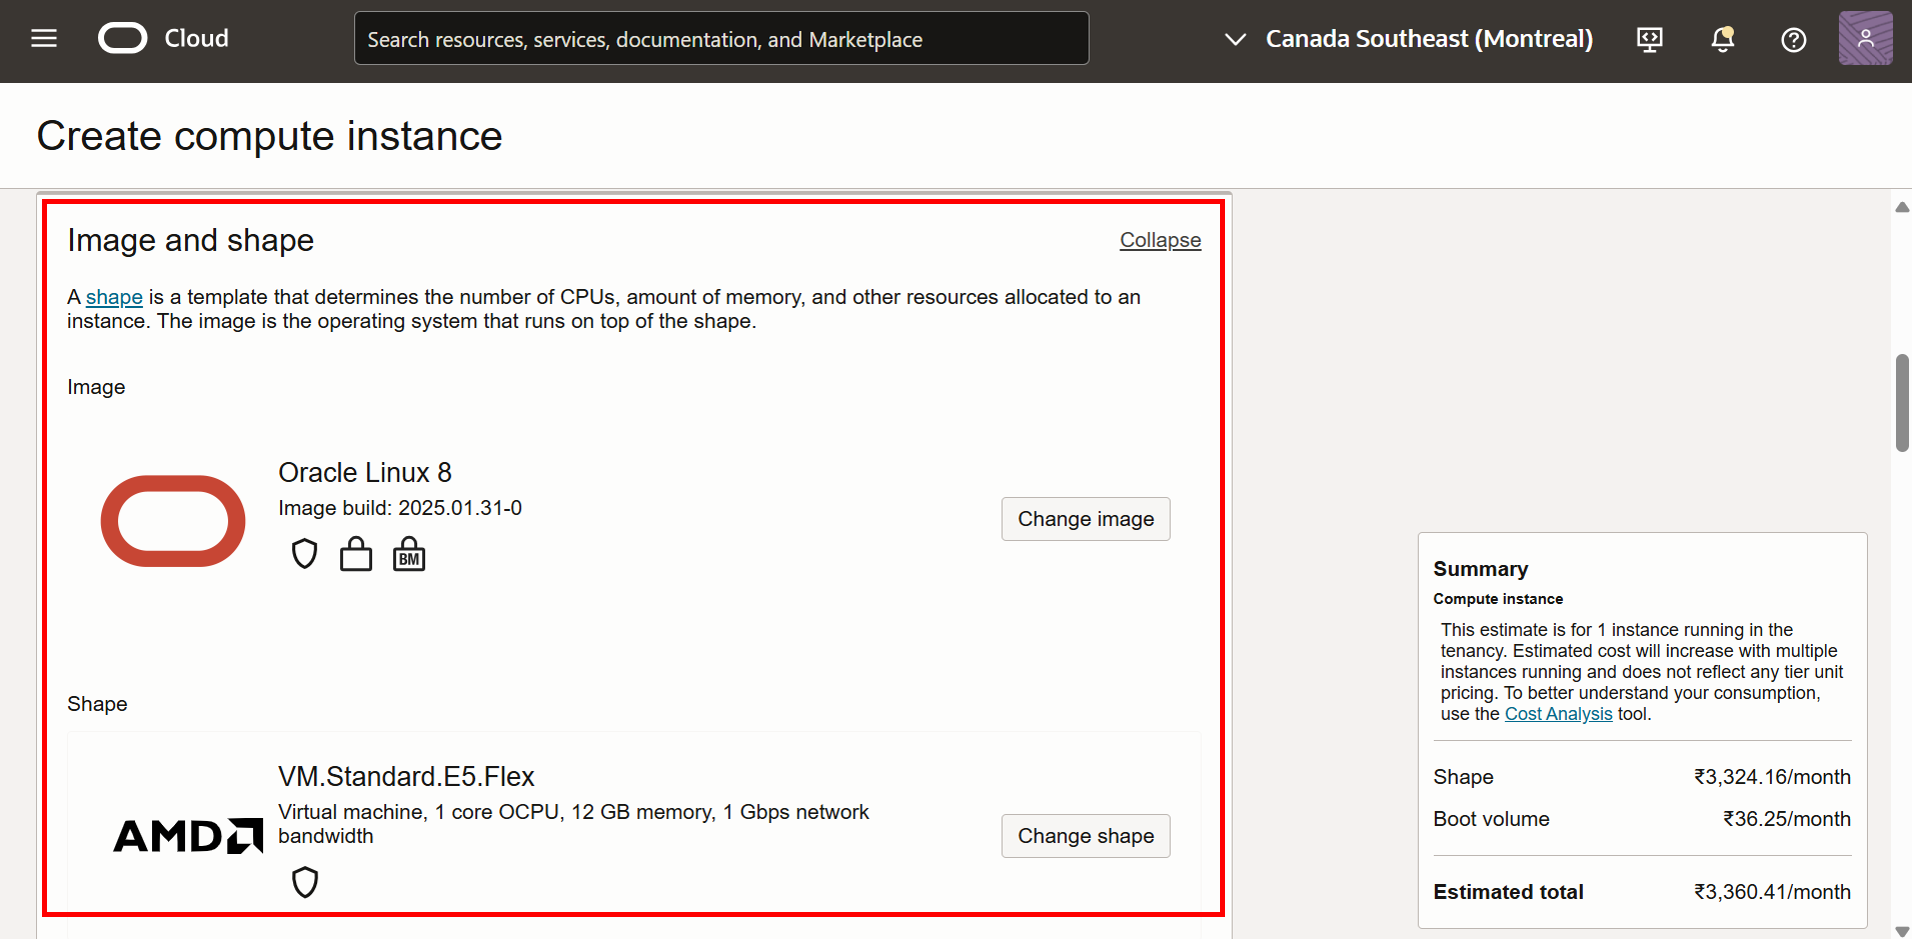Viewport: 1912px width, 939px height.
Task: Click the Cloud wordmark text
Action: click(197, 38)
